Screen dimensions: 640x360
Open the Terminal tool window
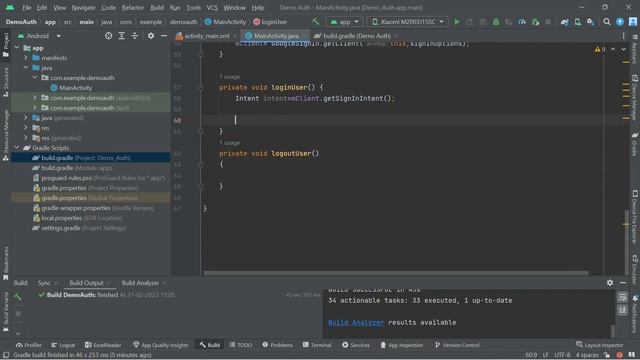click(317, 345)
